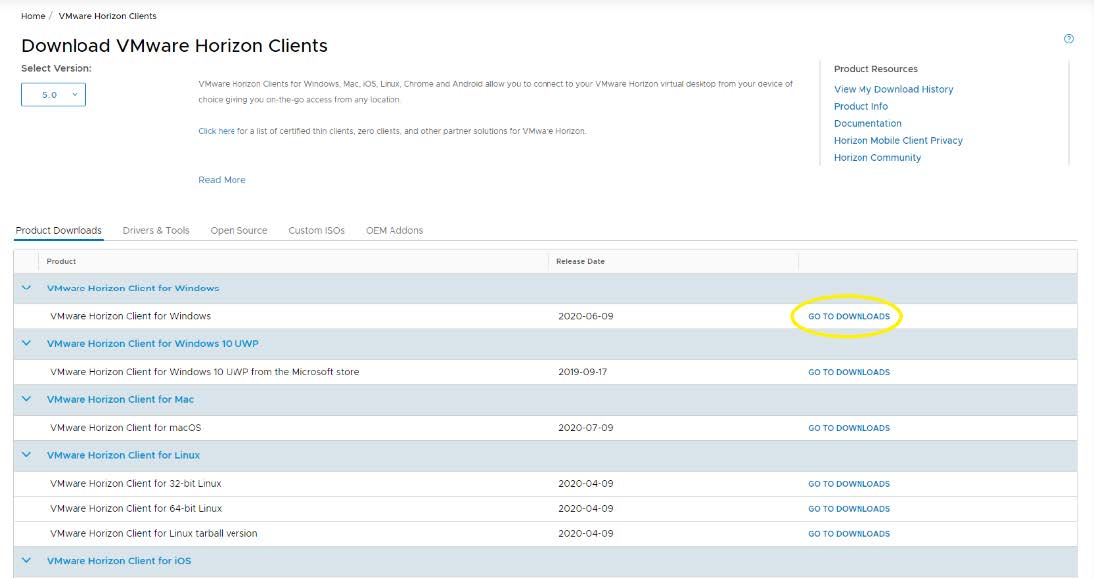
Task: Click the 'Click here' certified clients link
Action: (216, 131)
